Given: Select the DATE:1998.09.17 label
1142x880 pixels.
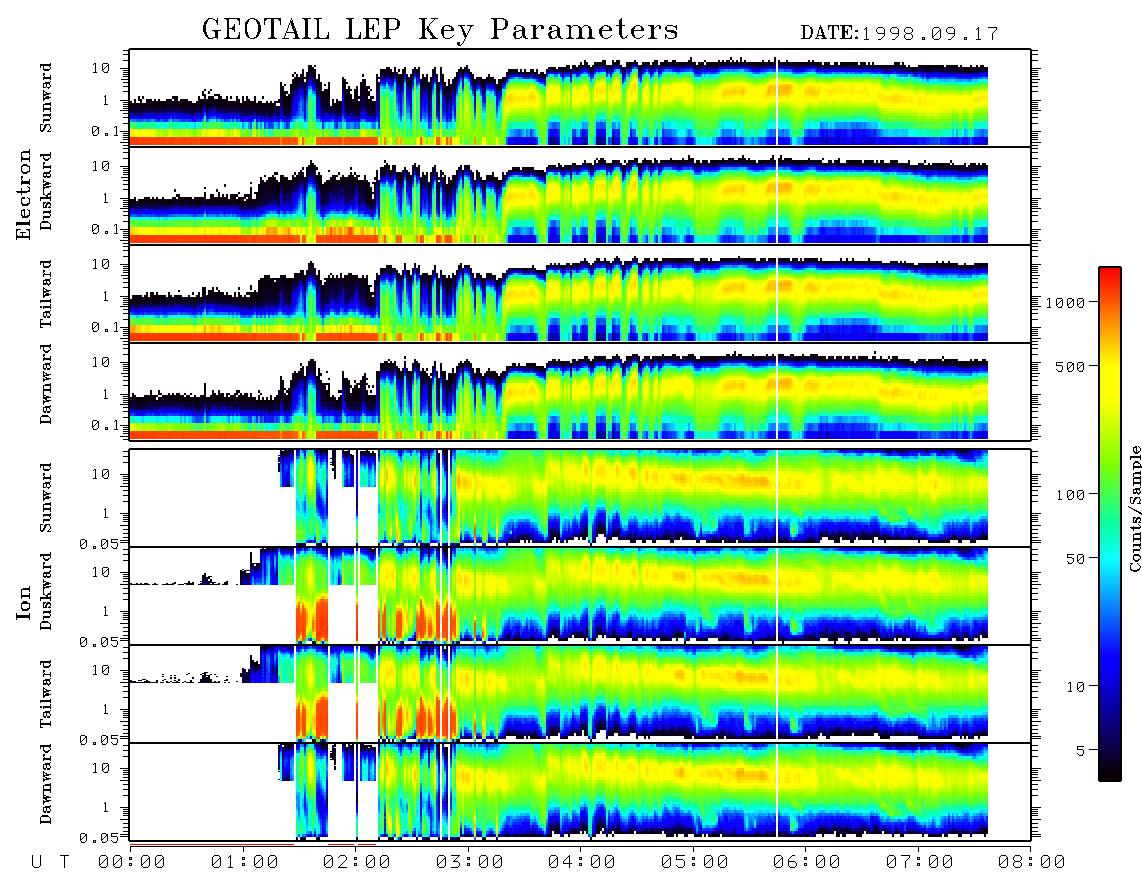Looking at the screenshot, I should tap(899, 34).
